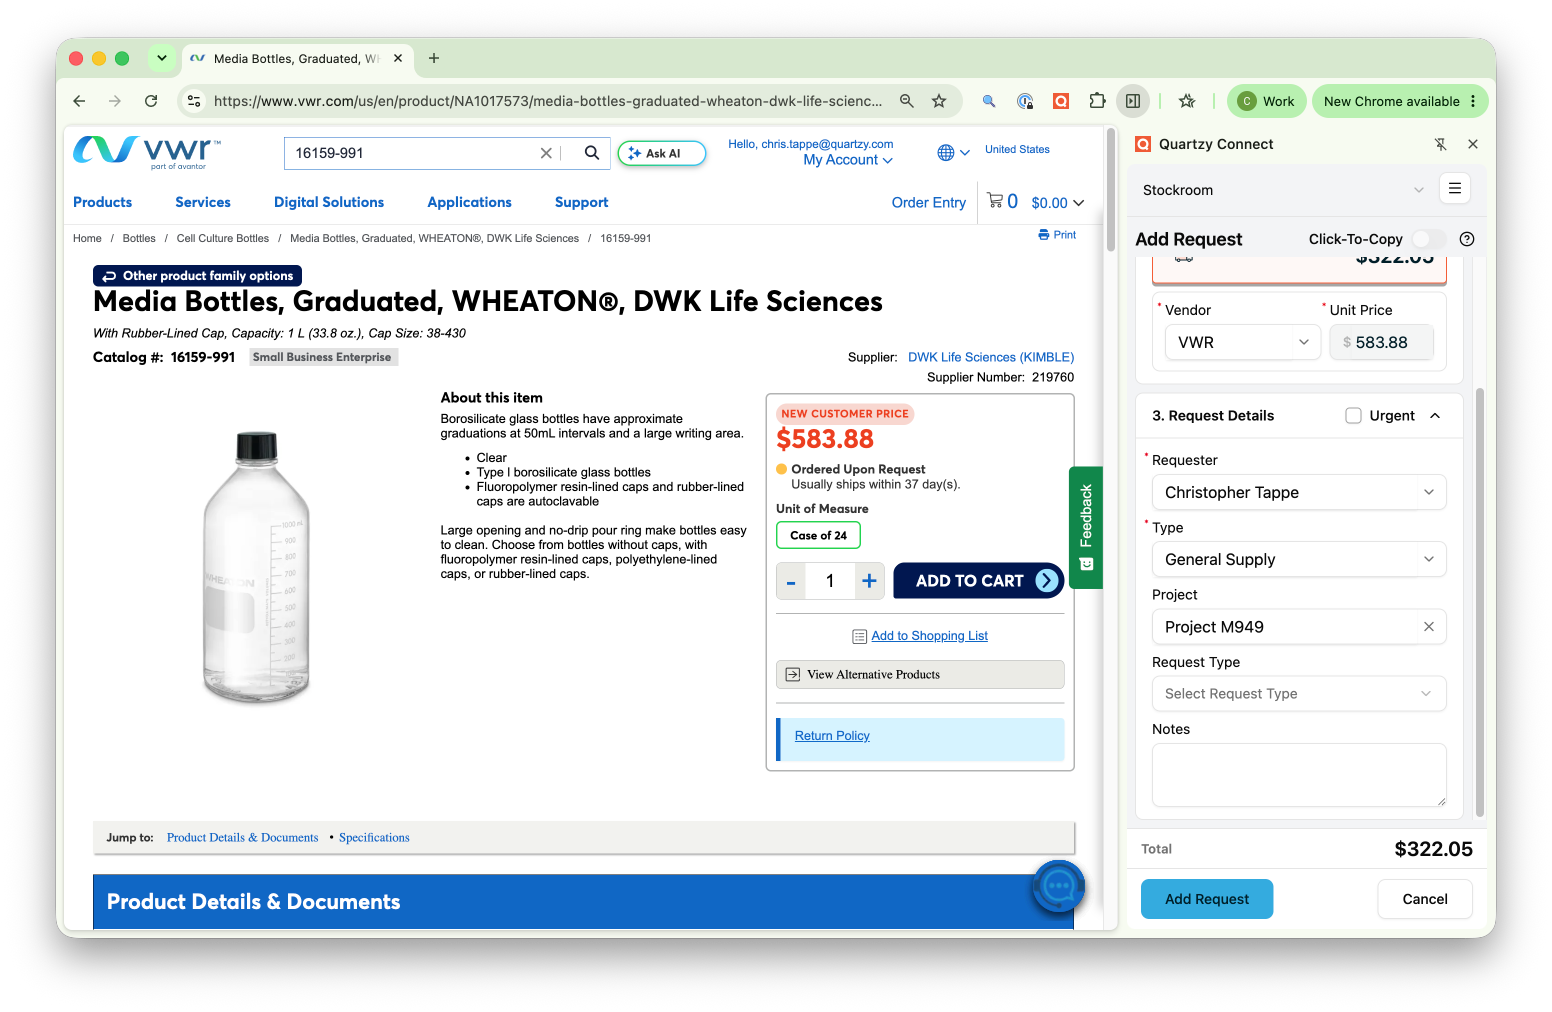
Task: Decrease quantity with the minus button
Action: point(791,581)
